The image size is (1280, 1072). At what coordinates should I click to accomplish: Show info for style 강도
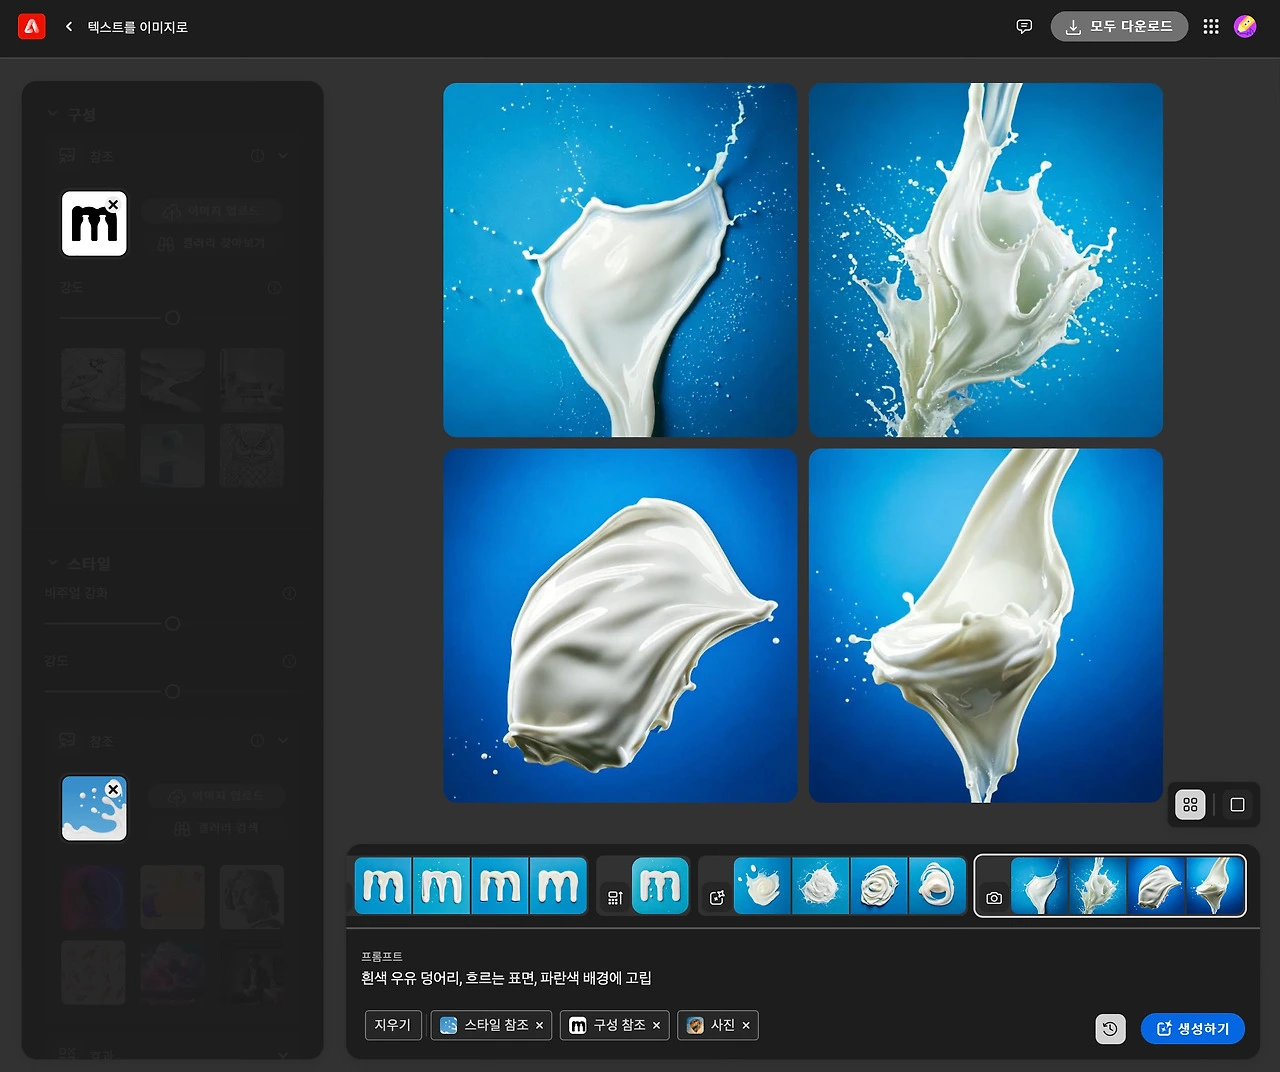(x=289, y=661)
